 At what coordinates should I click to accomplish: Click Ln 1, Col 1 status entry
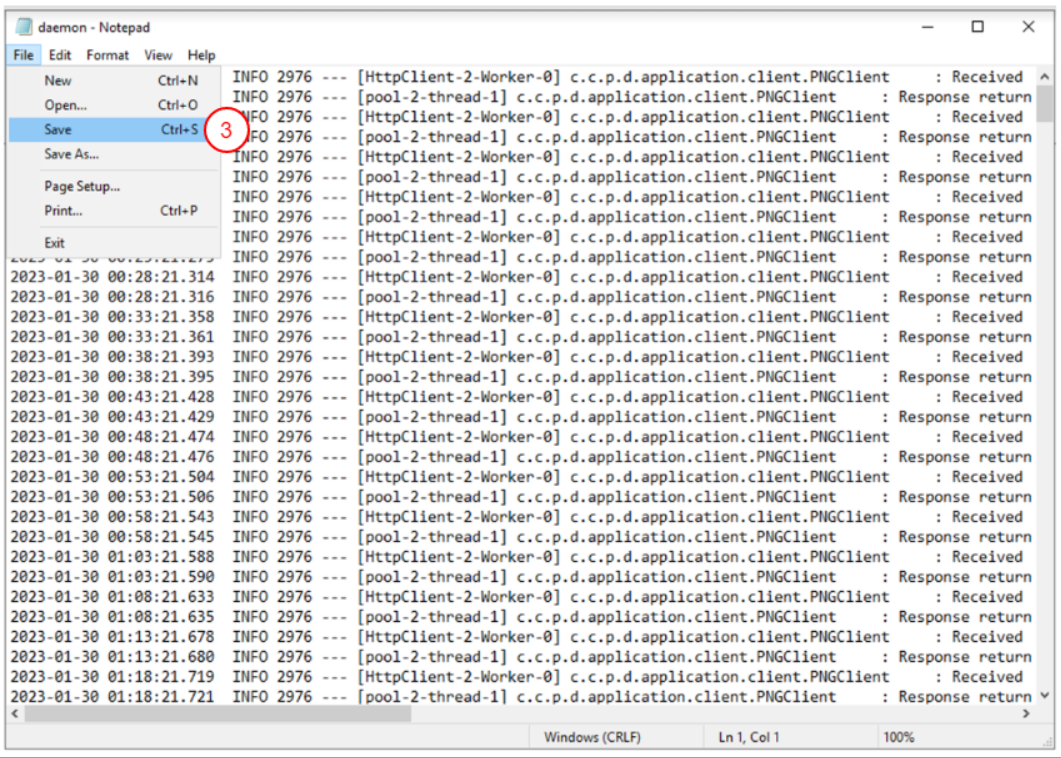pos(748,737)
